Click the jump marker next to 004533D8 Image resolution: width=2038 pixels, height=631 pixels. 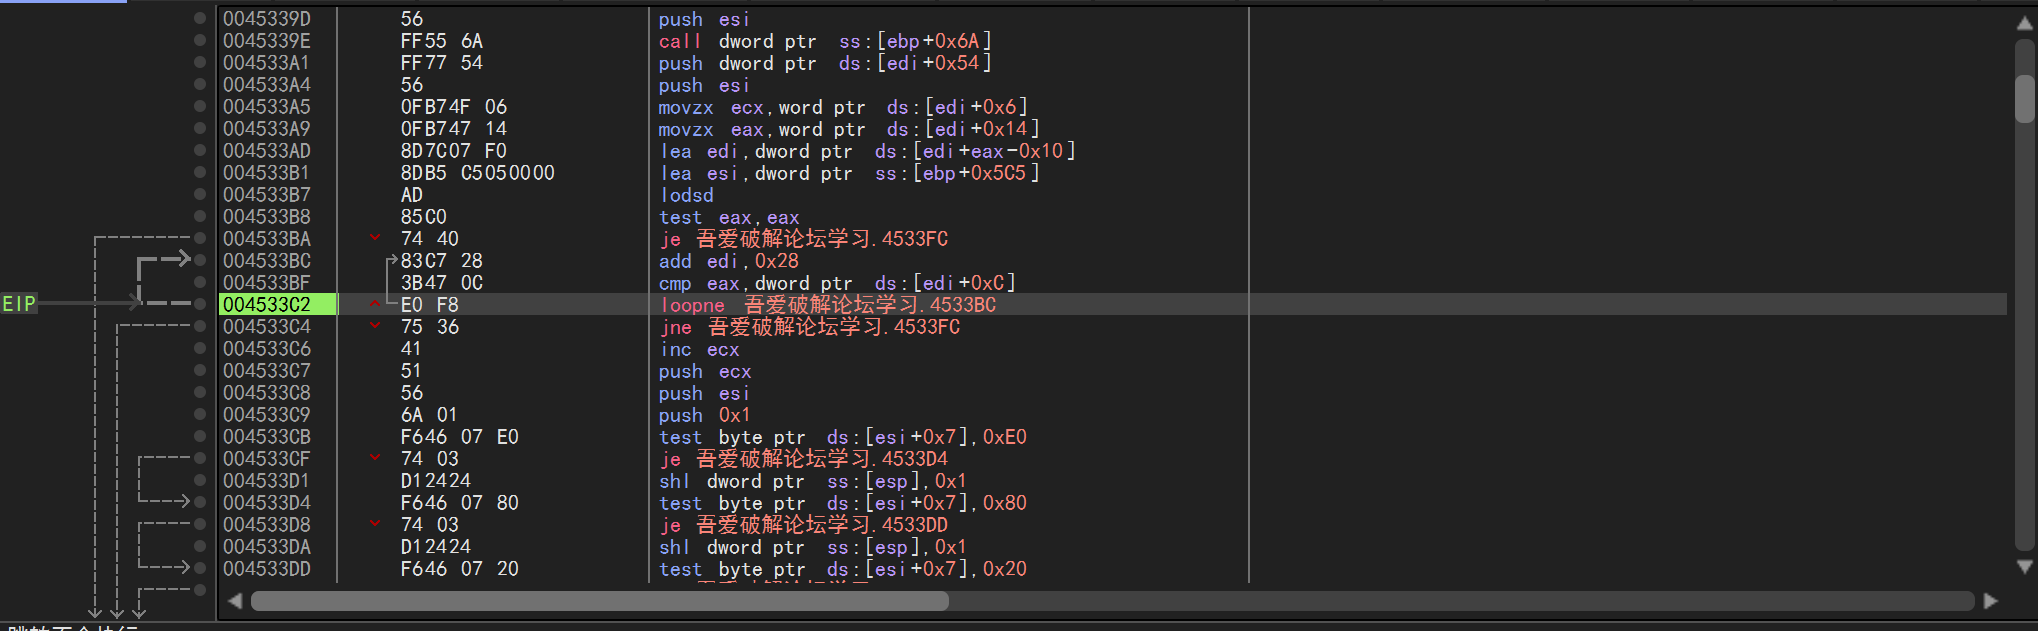click(375, 524)
